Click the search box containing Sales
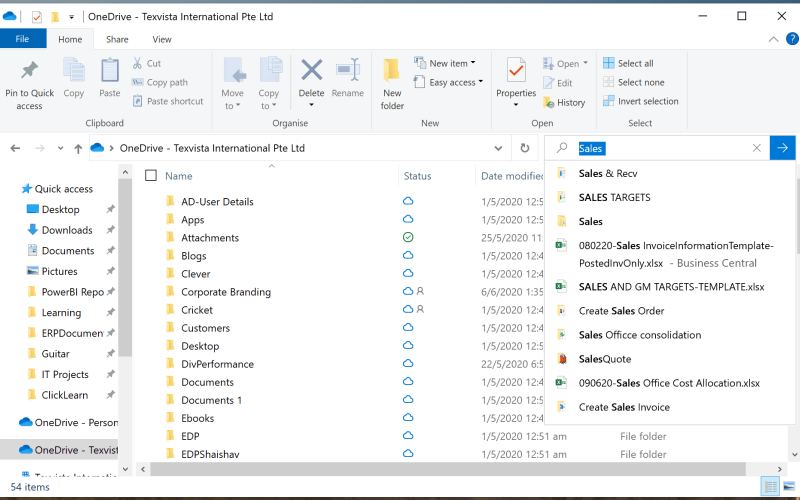This screenshot has height=500, width=800. point(657,148)
